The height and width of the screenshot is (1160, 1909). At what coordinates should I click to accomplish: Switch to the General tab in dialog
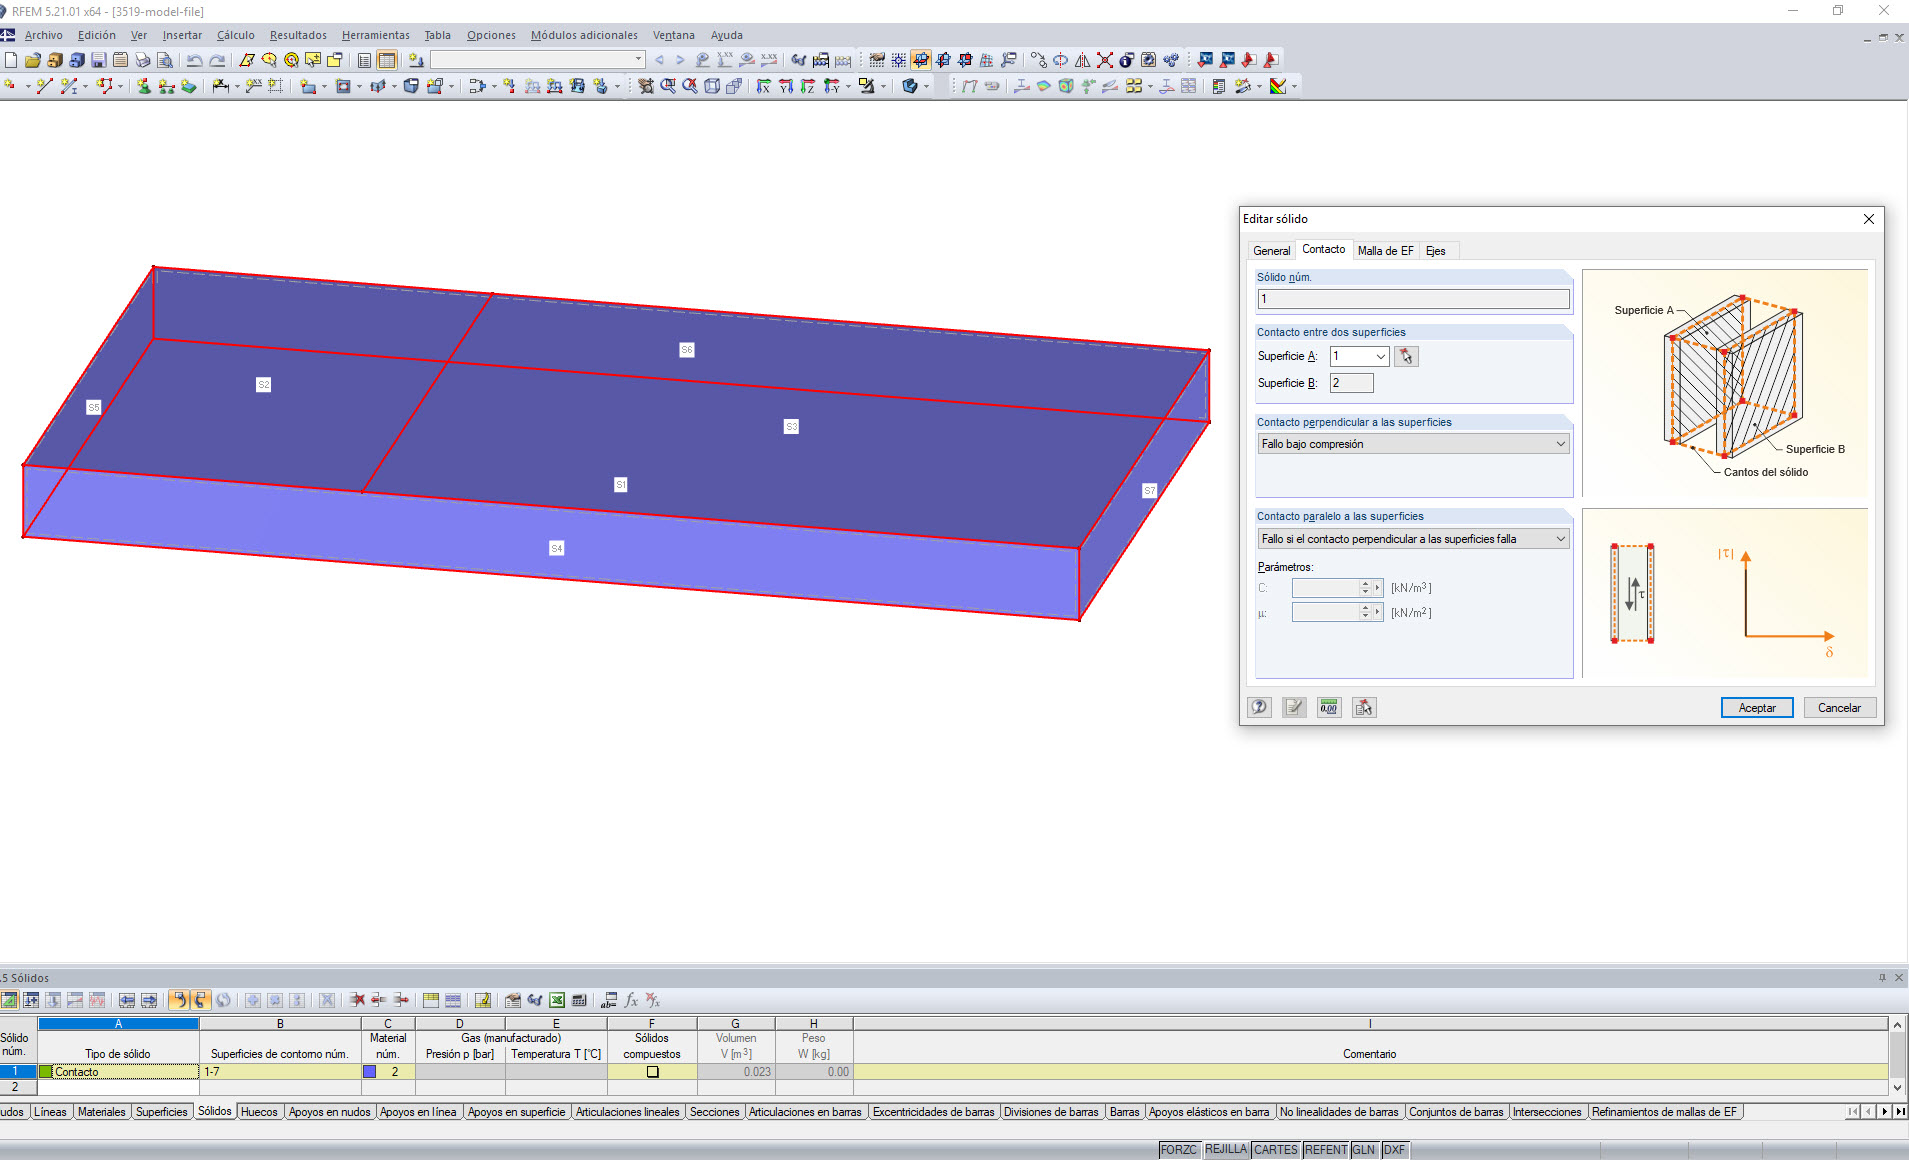pyautogui.click(x=1272, y=251)
